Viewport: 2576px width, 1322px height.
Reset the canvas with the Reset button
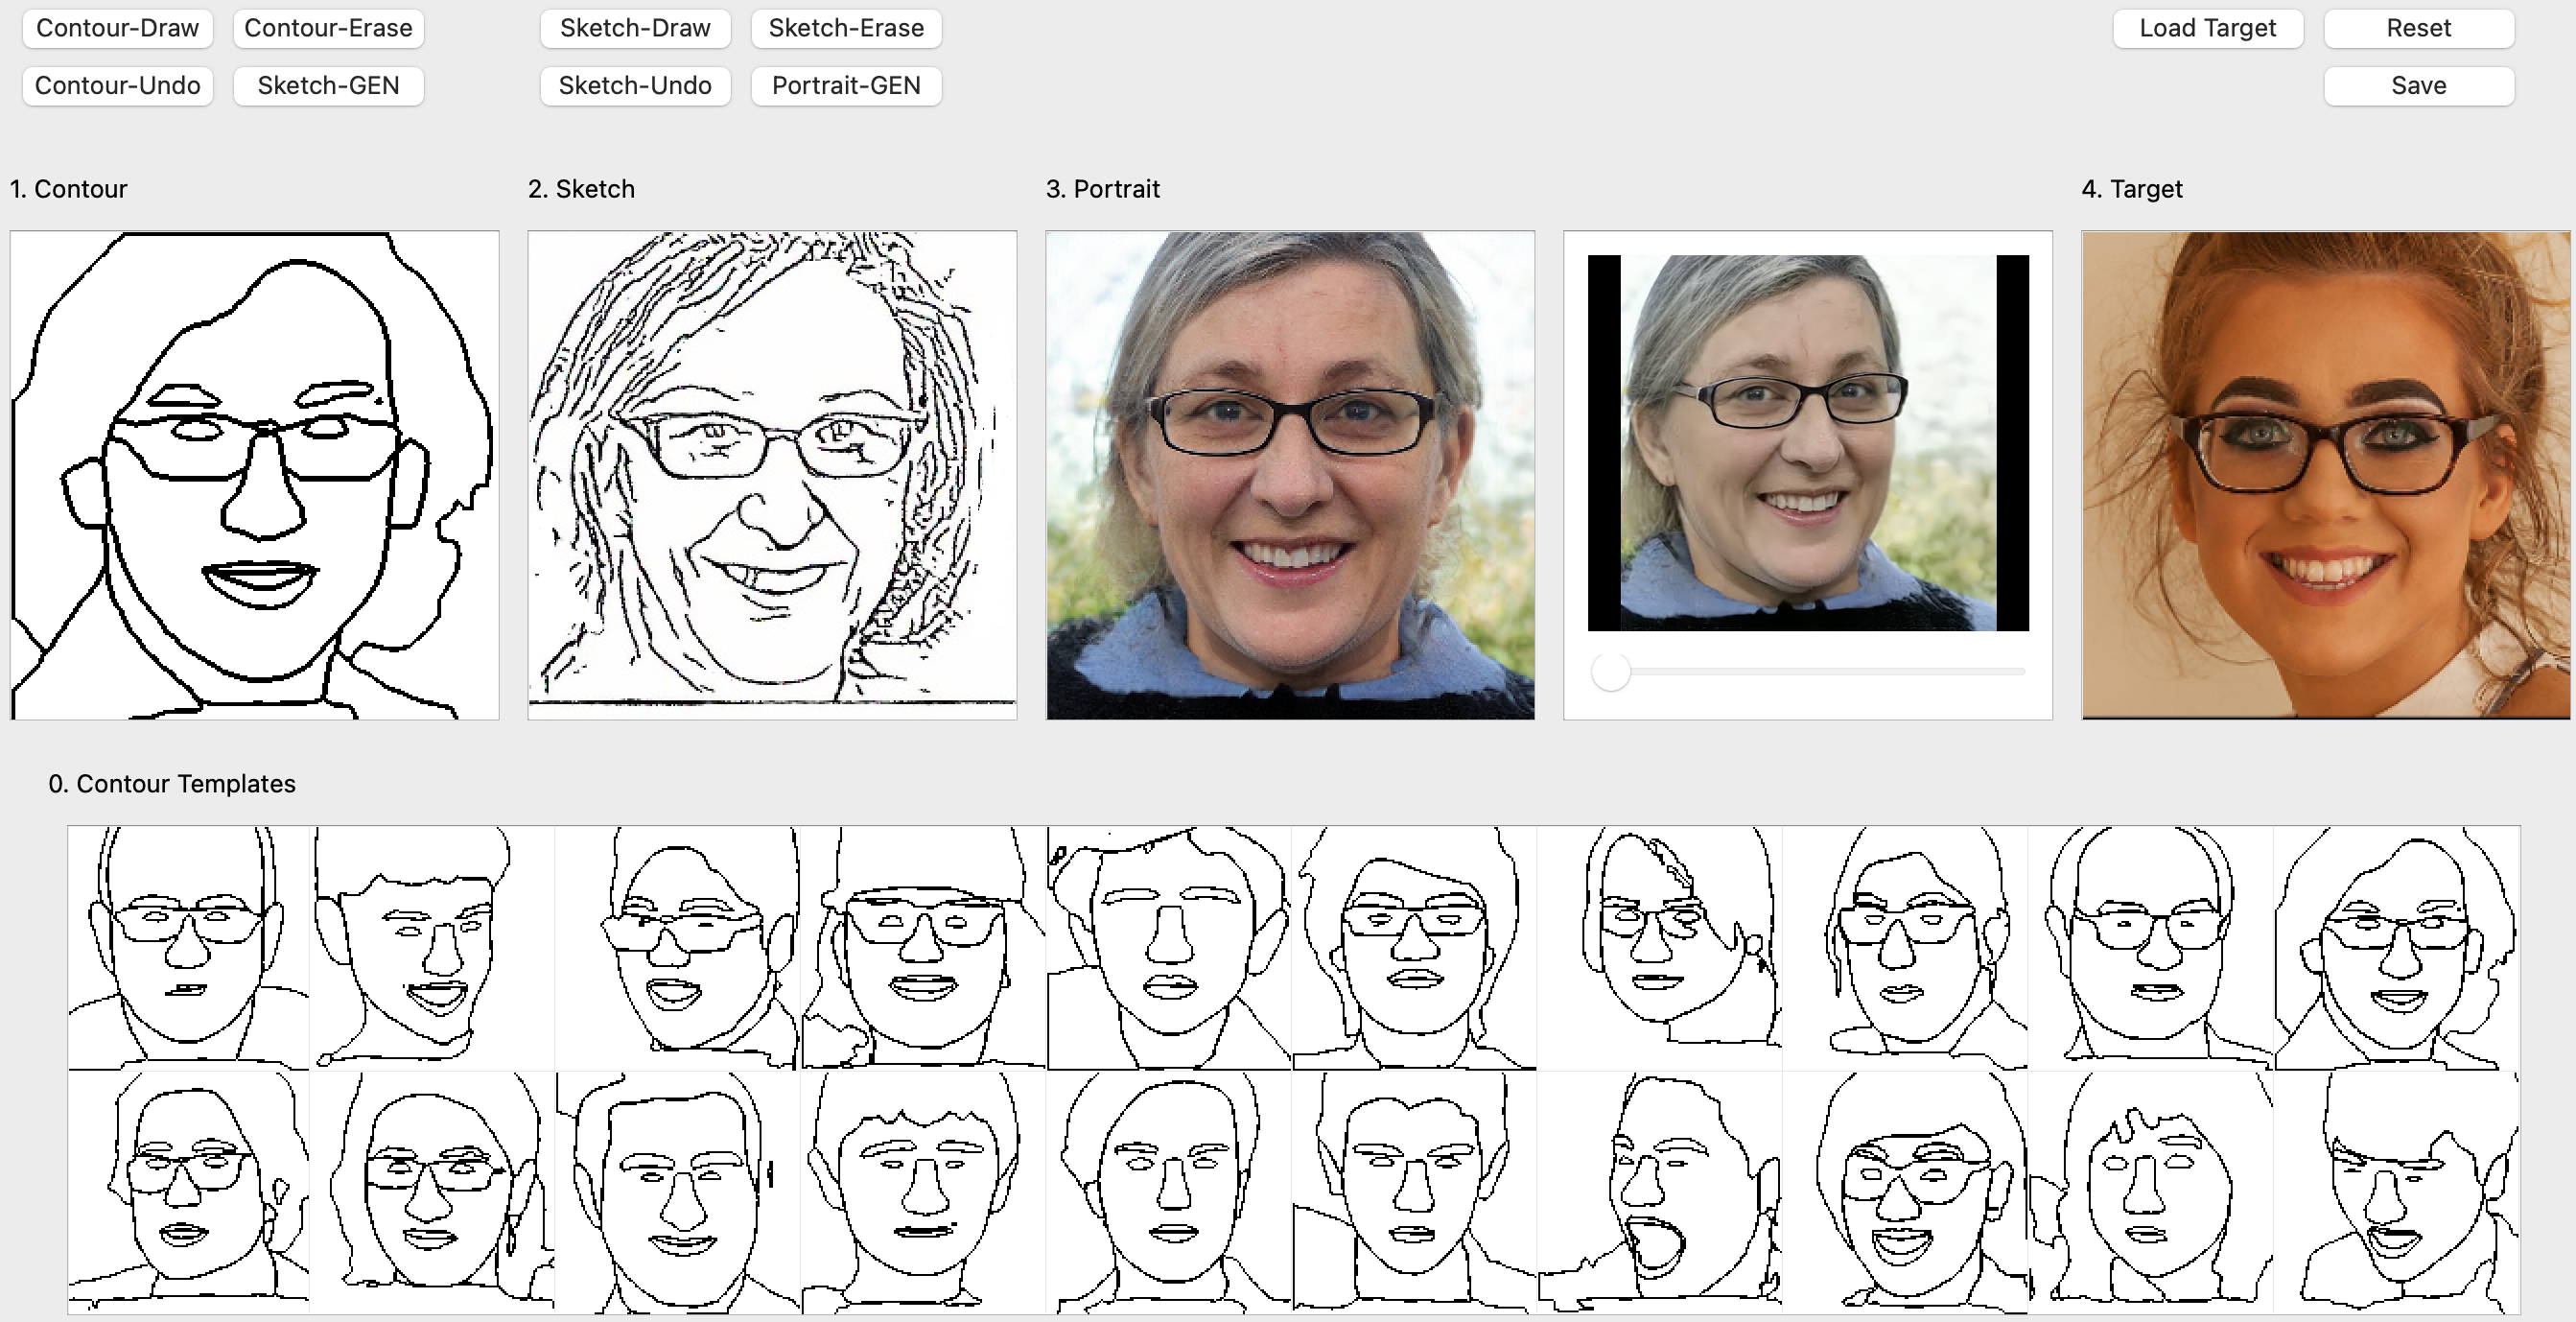tap(2418, 28)
